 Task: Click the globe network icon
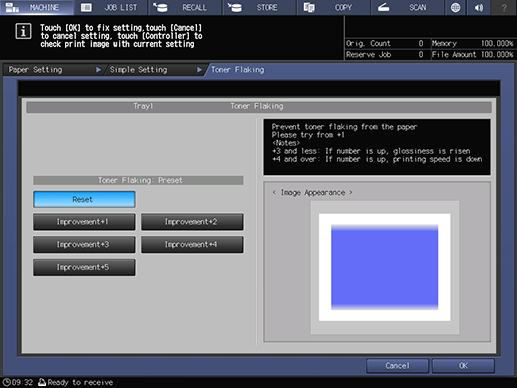[456, 7]
